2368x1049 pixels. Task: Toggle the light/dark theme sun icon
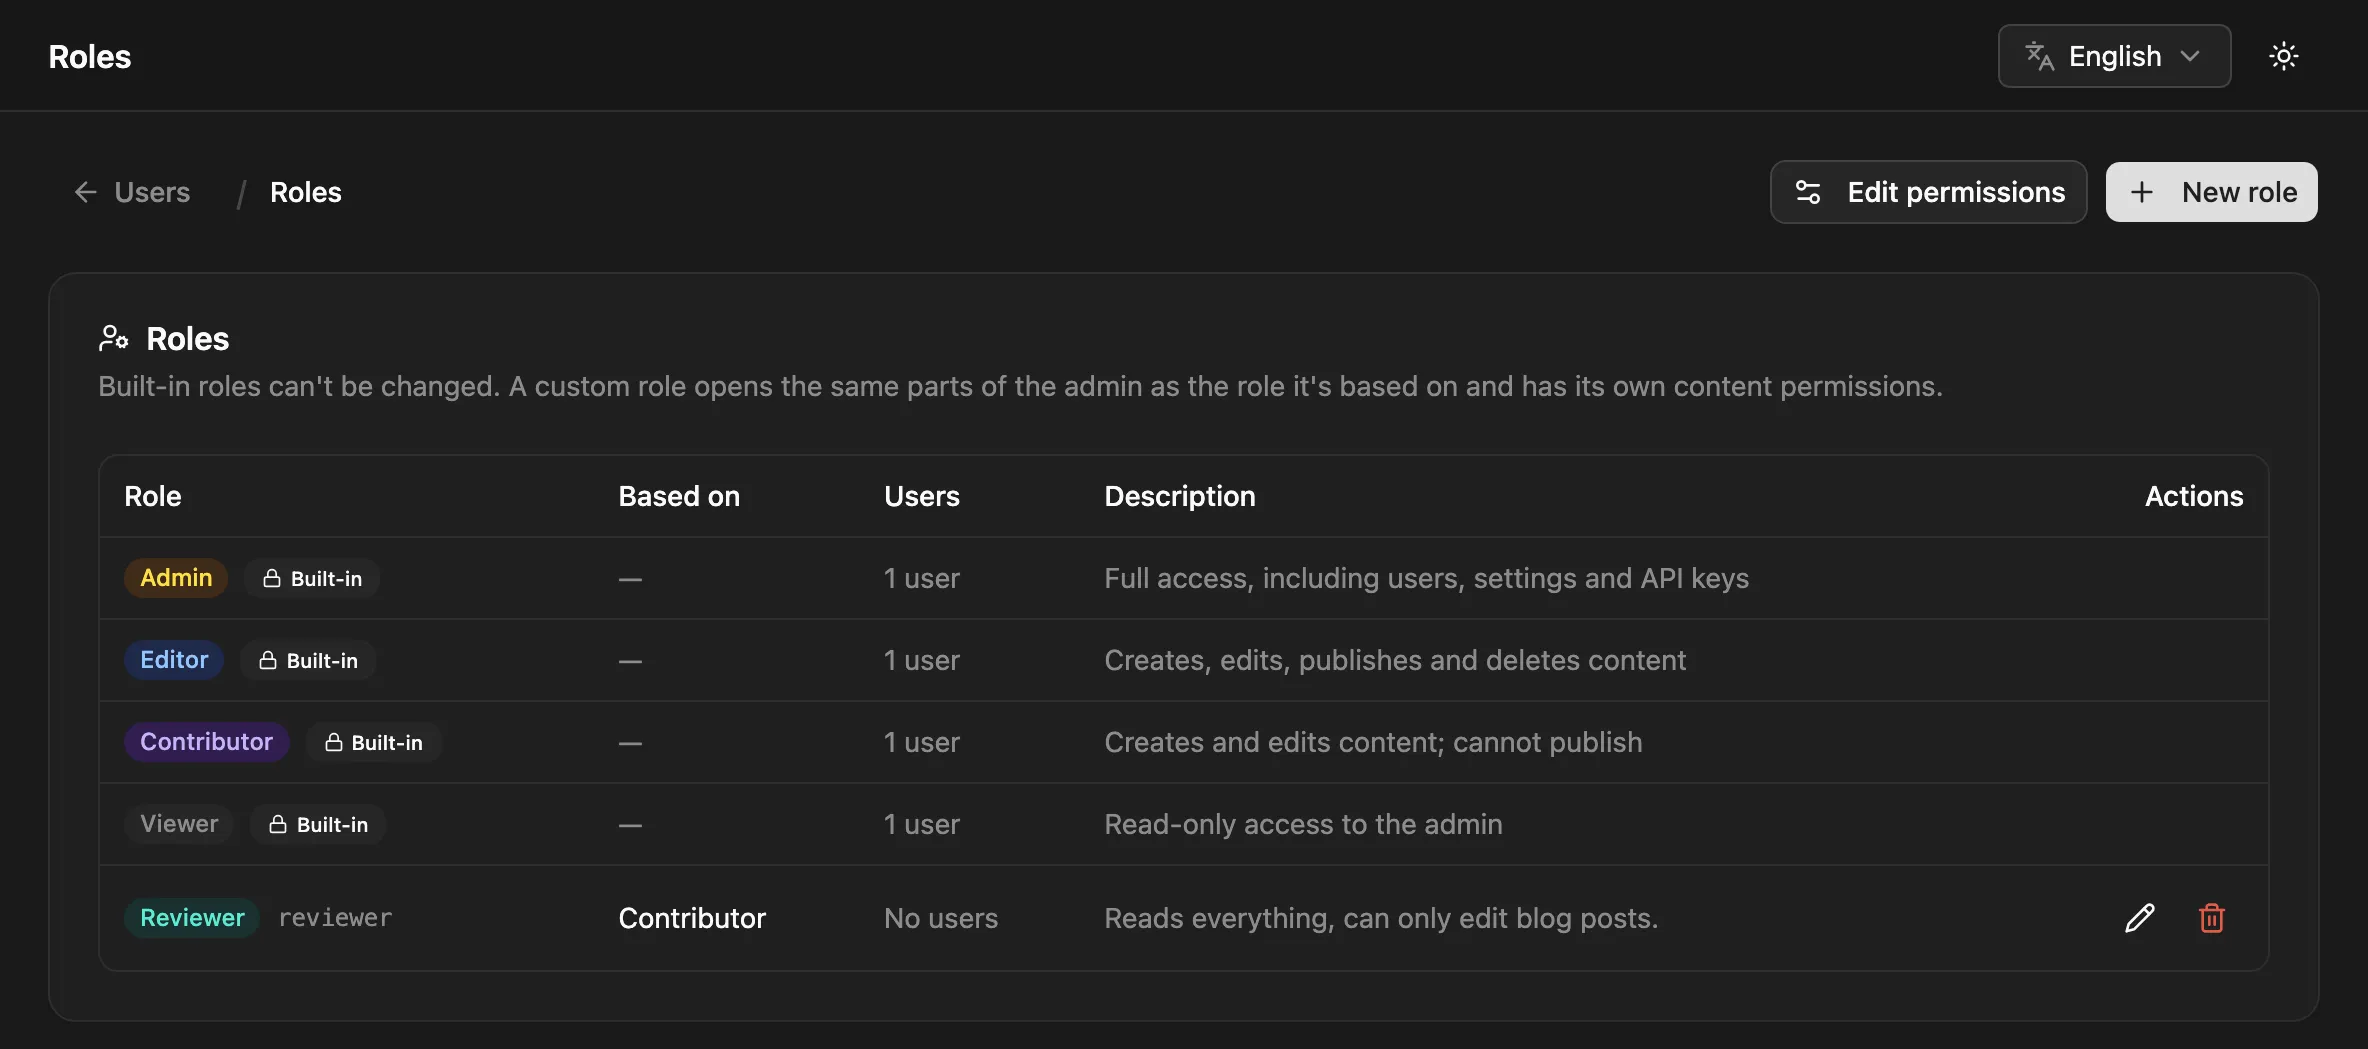[2283, 56]
